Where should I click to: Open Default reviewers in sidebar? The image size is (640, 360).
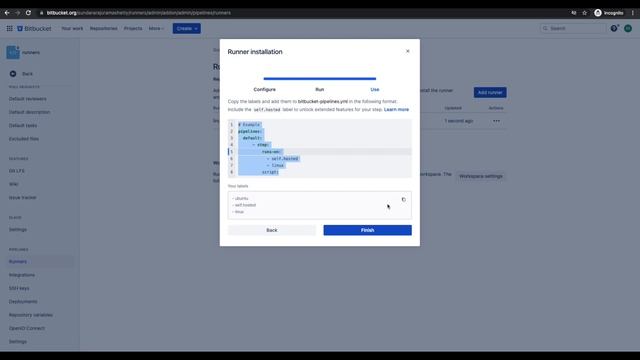point(28,99)
